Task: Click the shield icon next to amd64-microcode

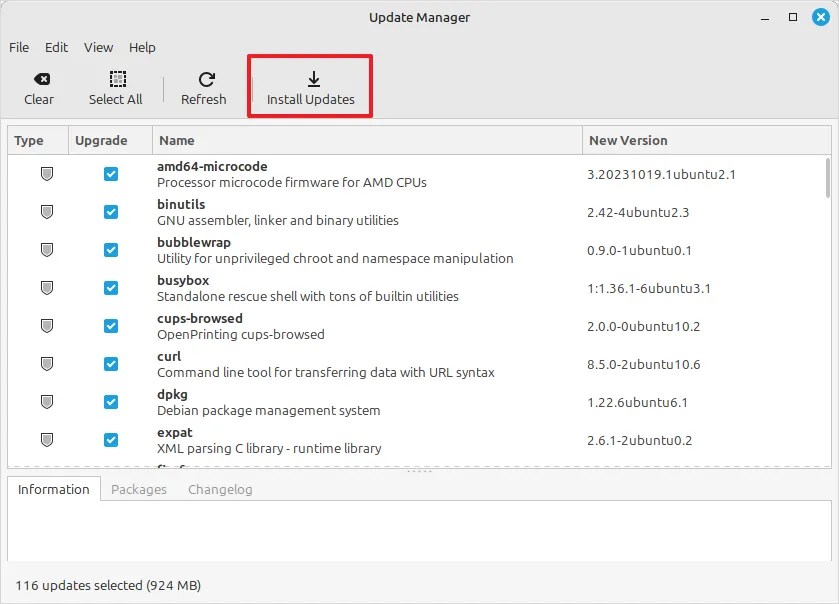Action: coord(46,173)
